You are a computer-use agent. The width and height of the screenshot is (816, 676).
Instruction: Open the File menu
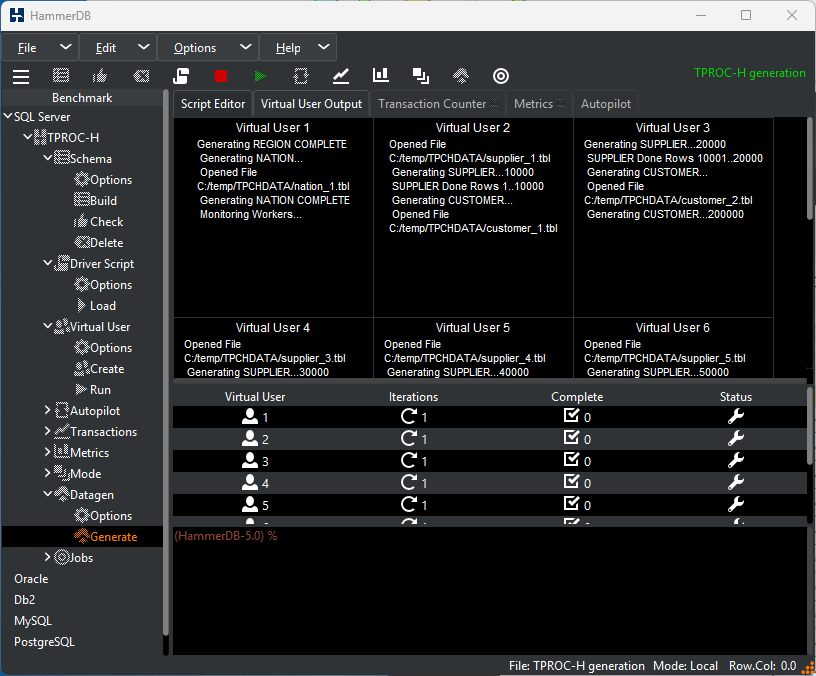tap(41, 48)
